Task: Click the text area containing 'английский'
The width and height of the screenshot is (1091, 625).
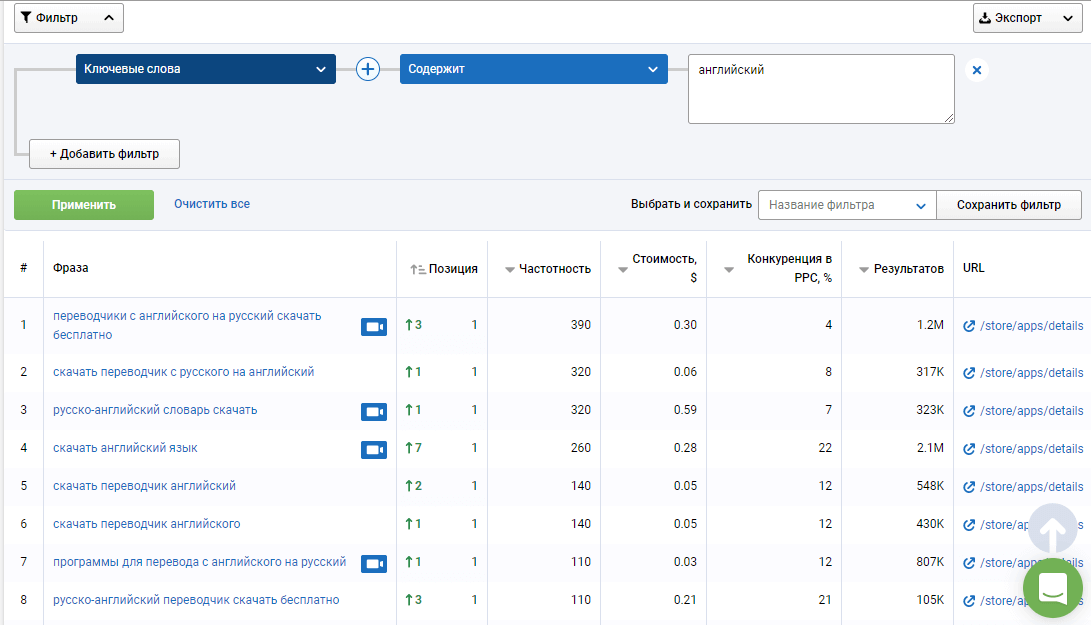Action: [821, 89]
